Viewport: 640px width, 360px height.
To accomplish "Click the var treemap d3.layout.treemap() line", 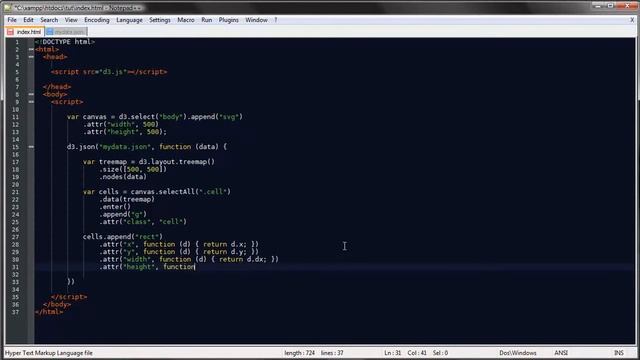I will (x=149, y=162).
